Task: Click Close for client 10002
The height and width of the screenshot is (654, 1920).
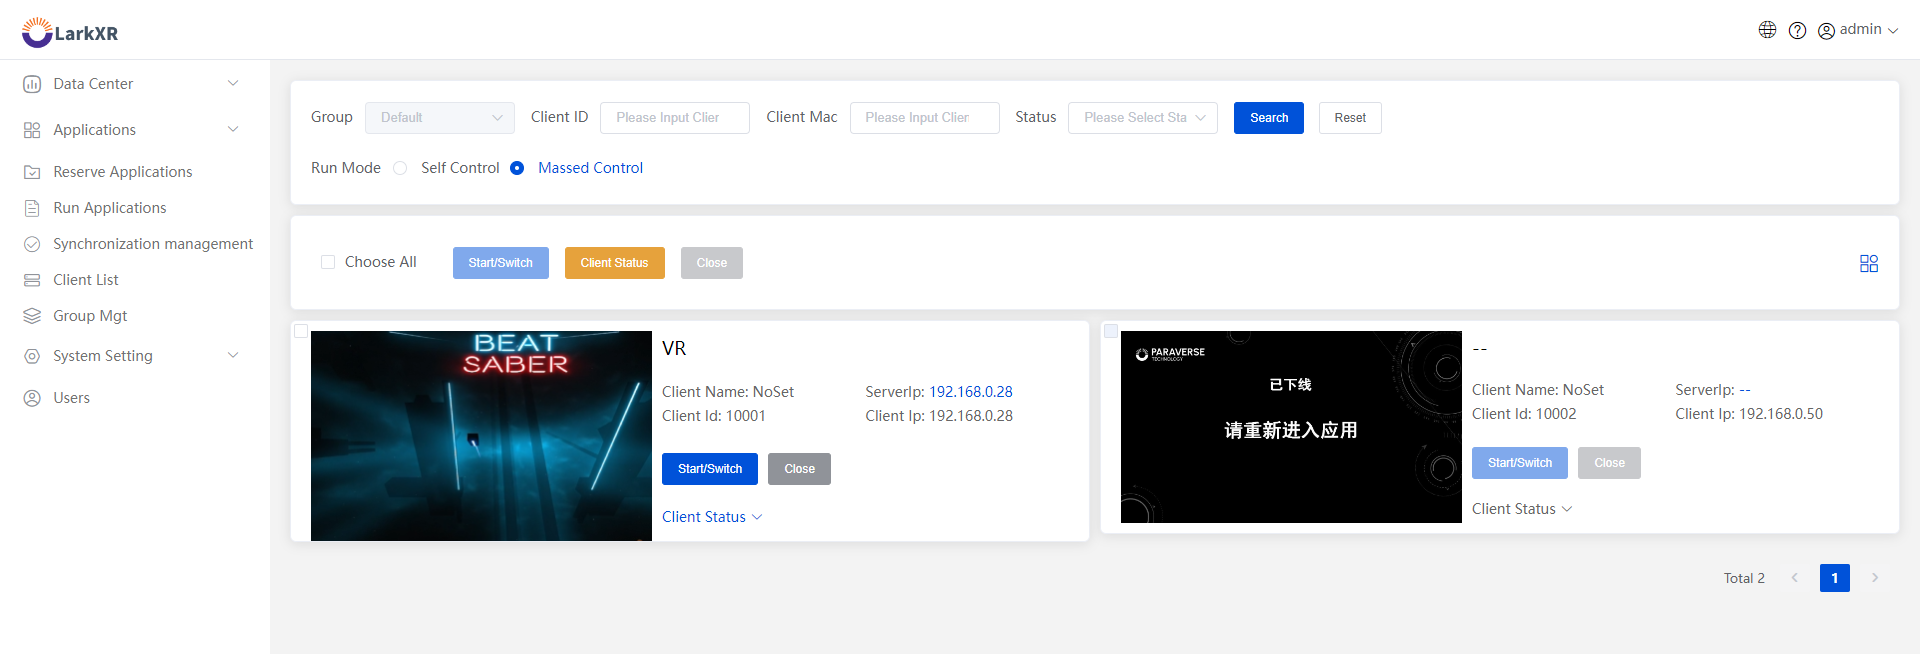Action: click(1610, 463)
